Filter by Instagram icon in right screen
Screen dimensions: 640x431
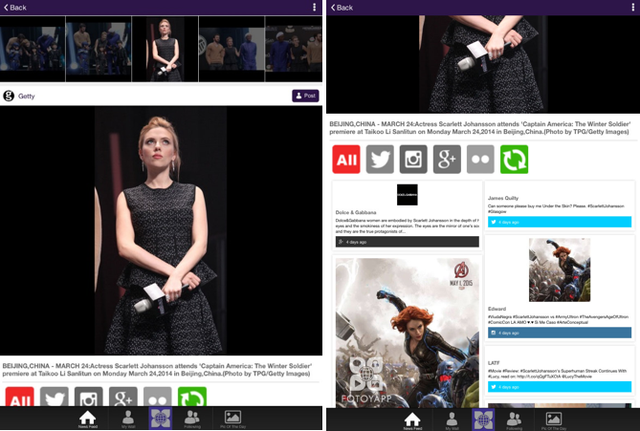tap(413, 159)
